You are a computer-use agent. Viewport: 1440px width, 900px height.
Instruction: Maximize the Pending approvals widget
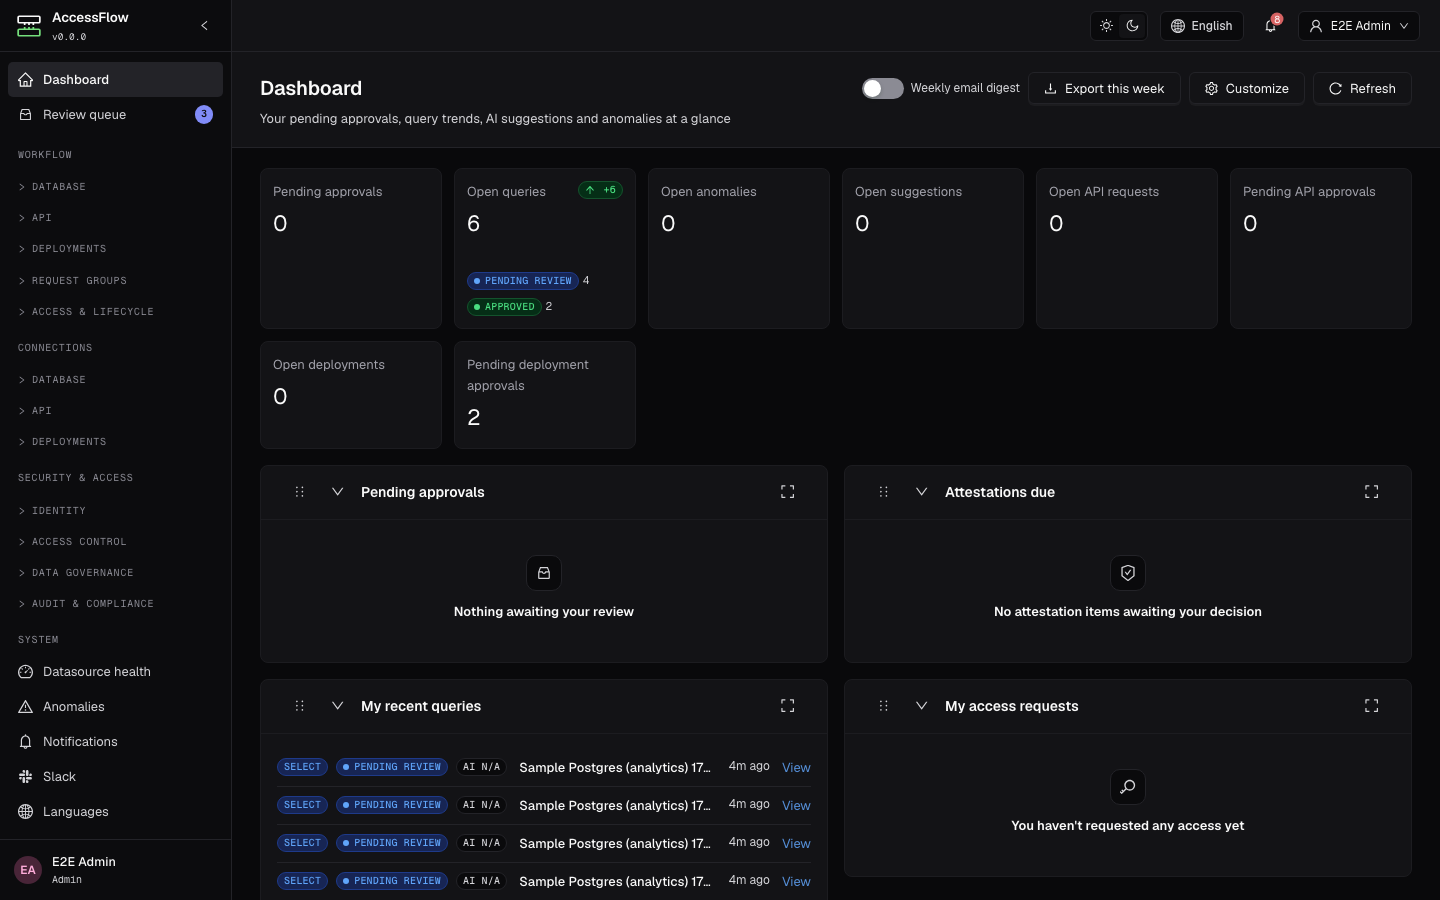pos(788,492)
